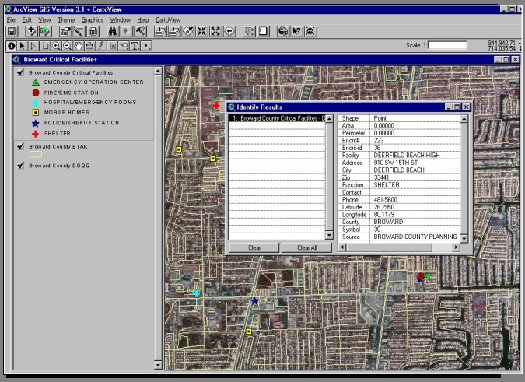Click the blue star police marker on map
Viewport: 525px width, 382px height.
coord(255,301)
